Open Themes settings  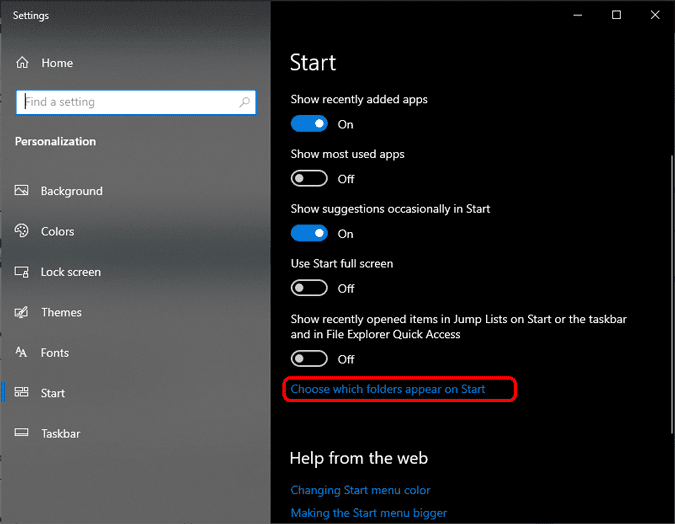61,312
